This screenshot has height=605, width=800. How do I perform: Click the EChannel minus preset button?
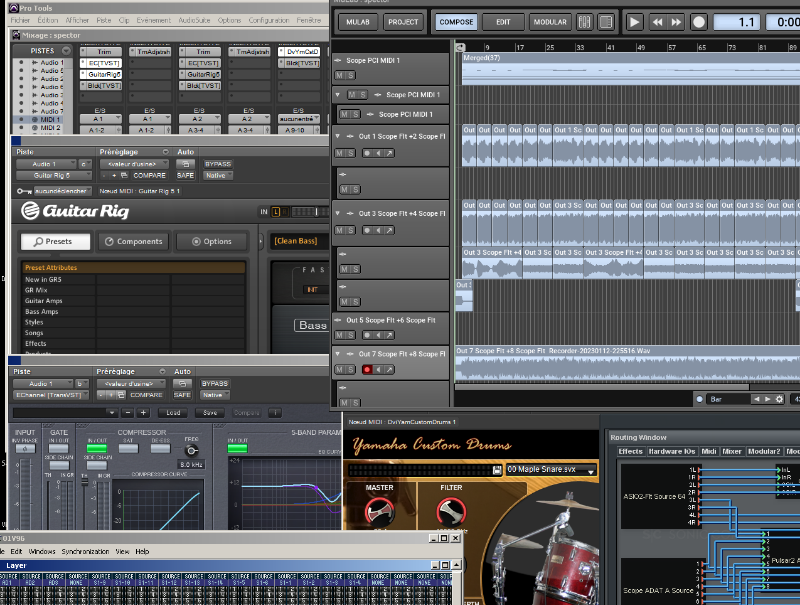tap(128, 413)
